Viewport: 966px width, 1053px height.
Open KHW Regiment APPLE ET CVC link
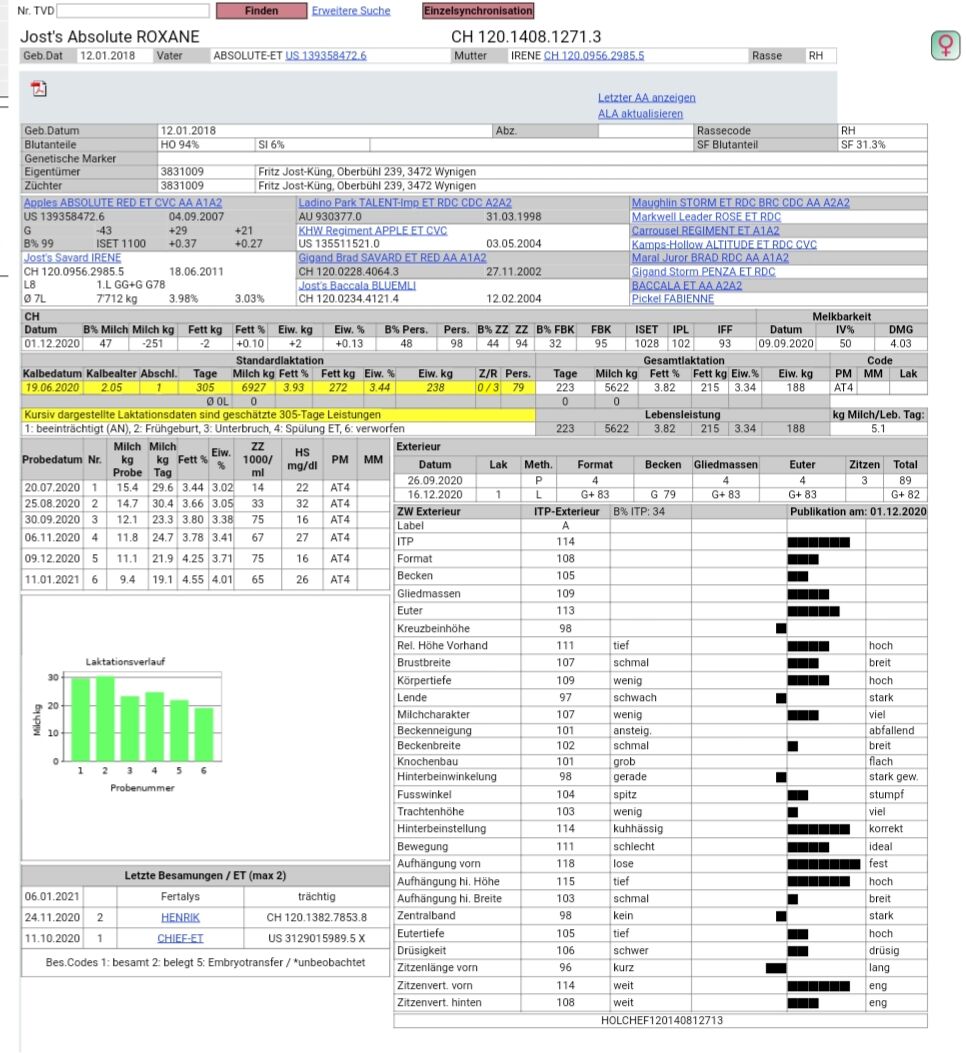(372, 230)
